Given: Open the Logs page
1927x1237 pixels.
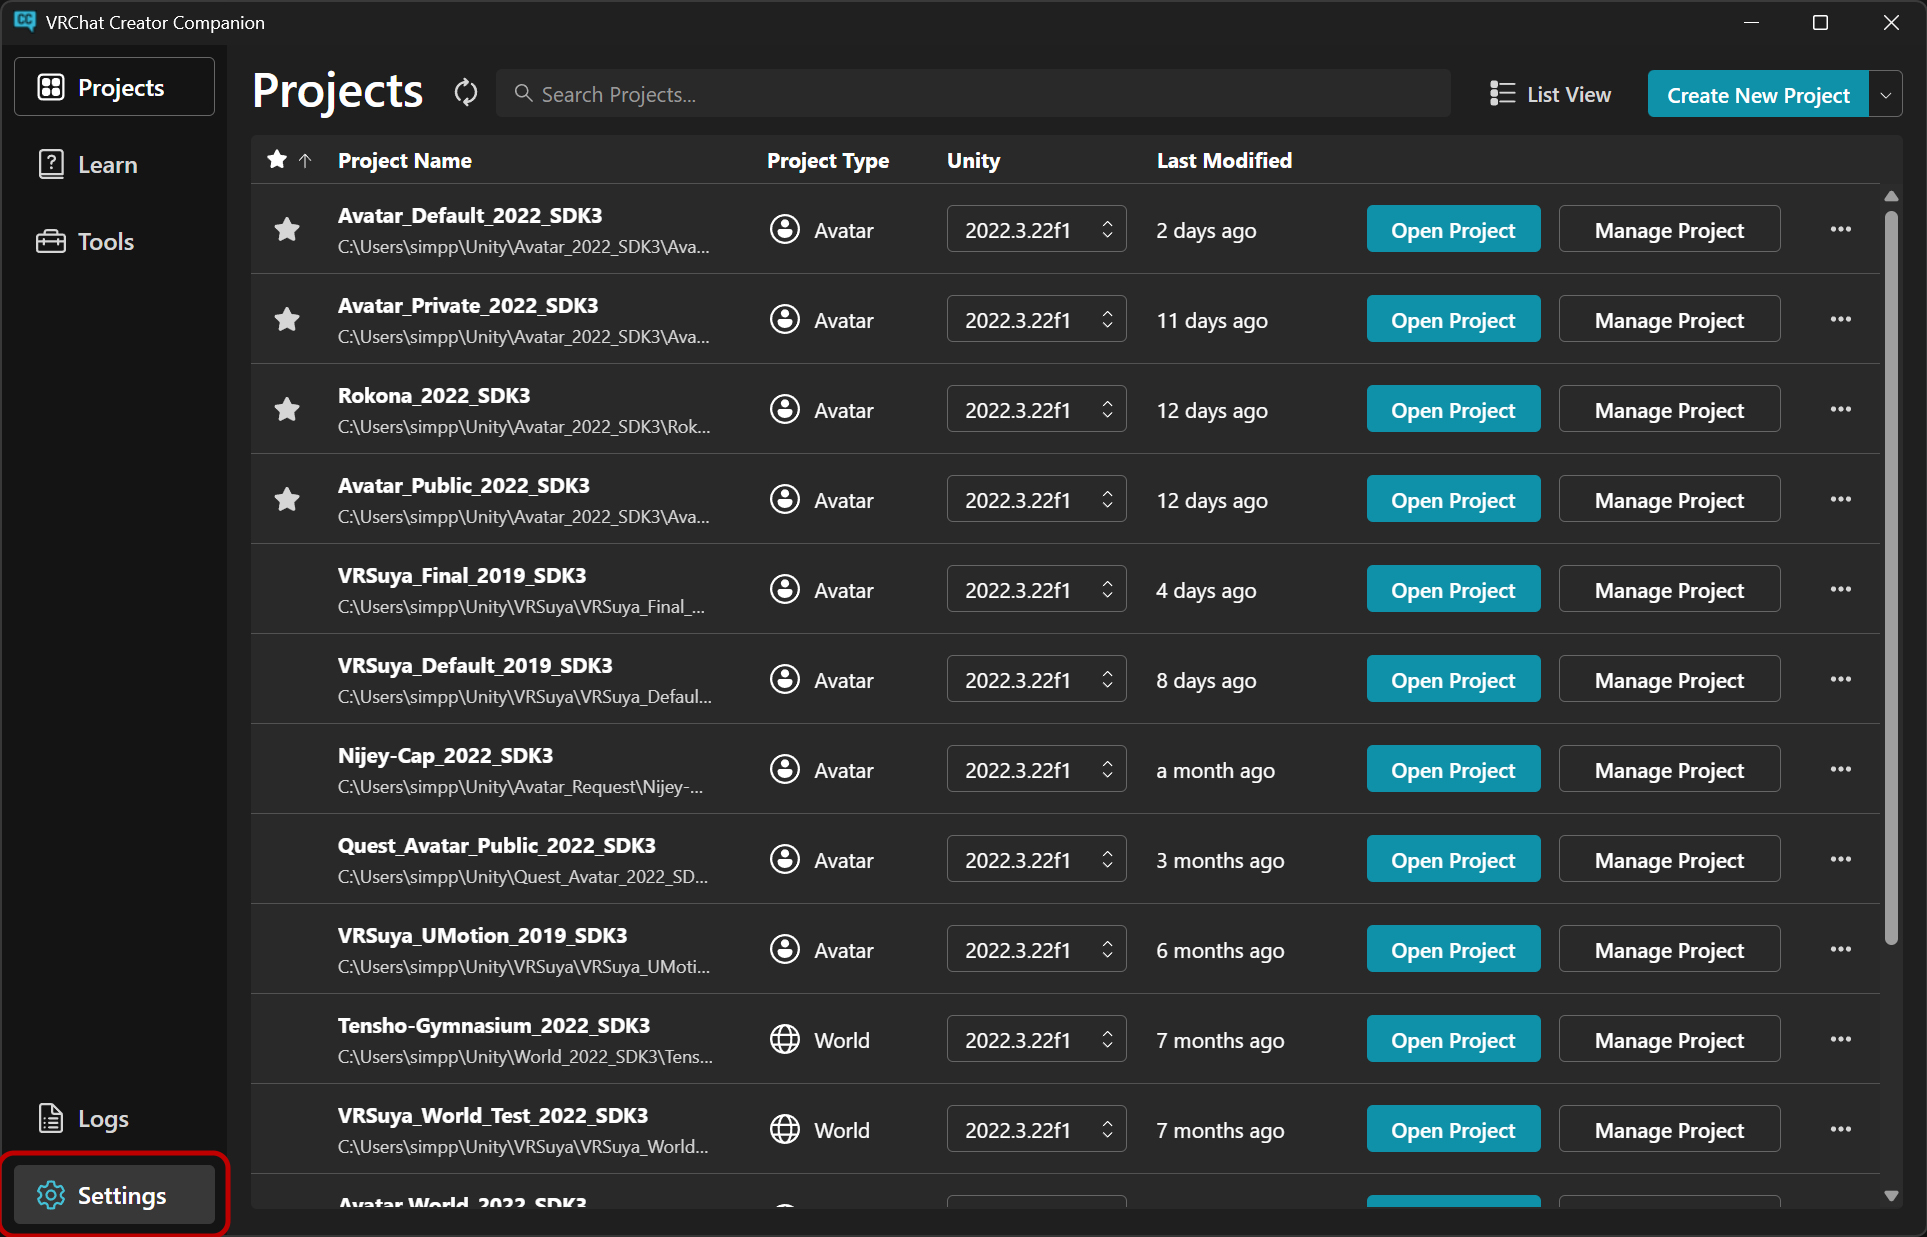Looking at the screenshot, I should point(114,1118).
